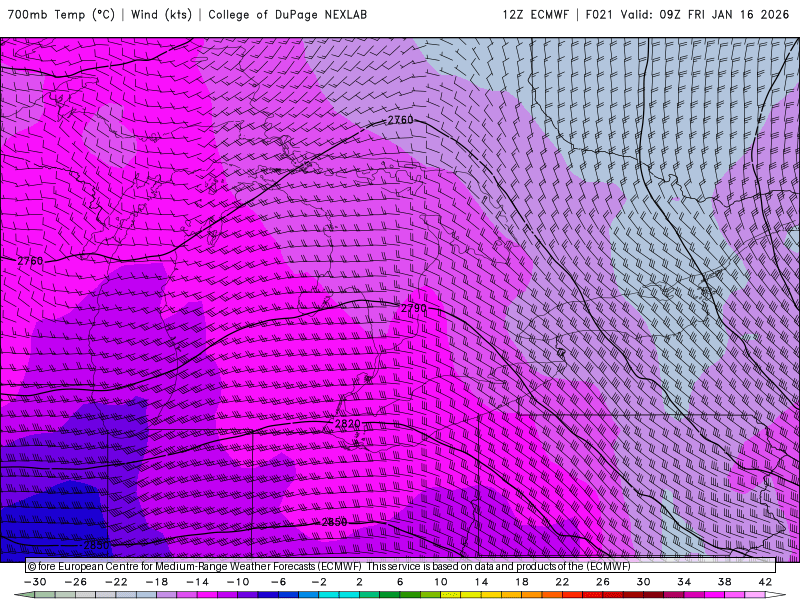800x600 pixels.
Task: Click the "700mb Temp (°C)" title text
Action: click(61, 15)
